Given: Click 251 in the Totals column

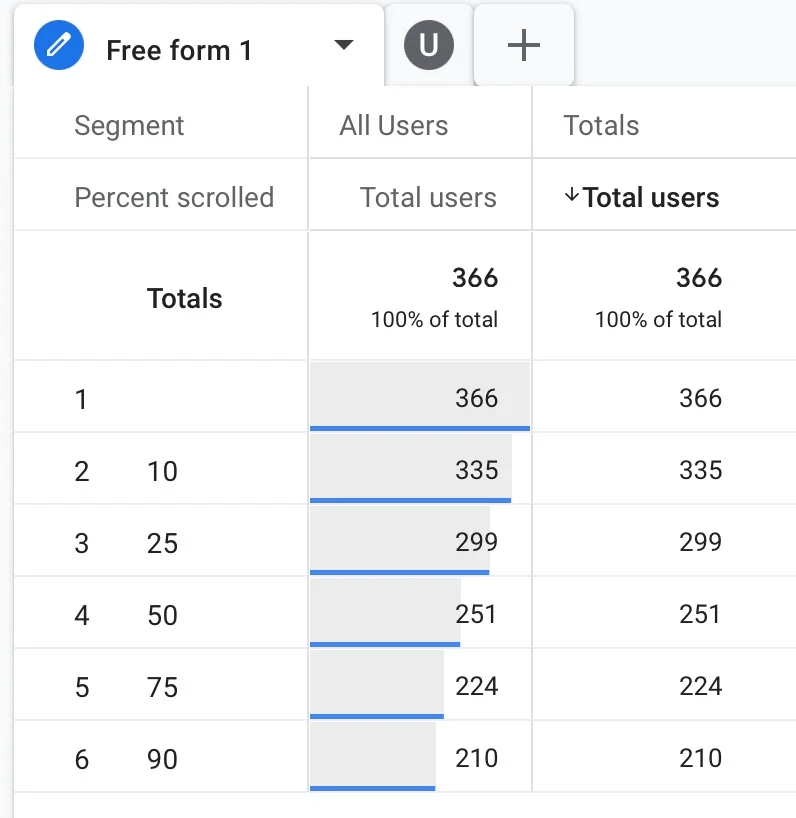Looking at the screenshot, I should tap(699, 614).
